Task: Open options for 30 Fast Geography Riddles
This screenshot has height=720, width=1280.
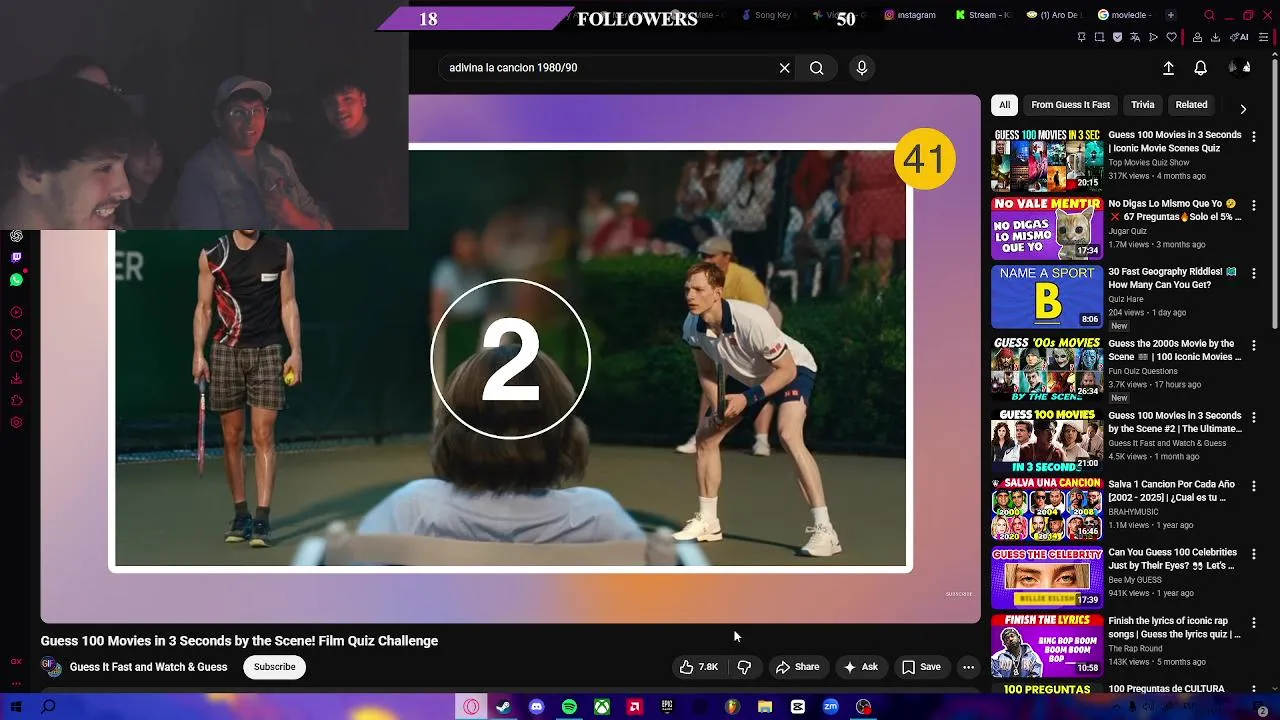Action: (1254, 273)
